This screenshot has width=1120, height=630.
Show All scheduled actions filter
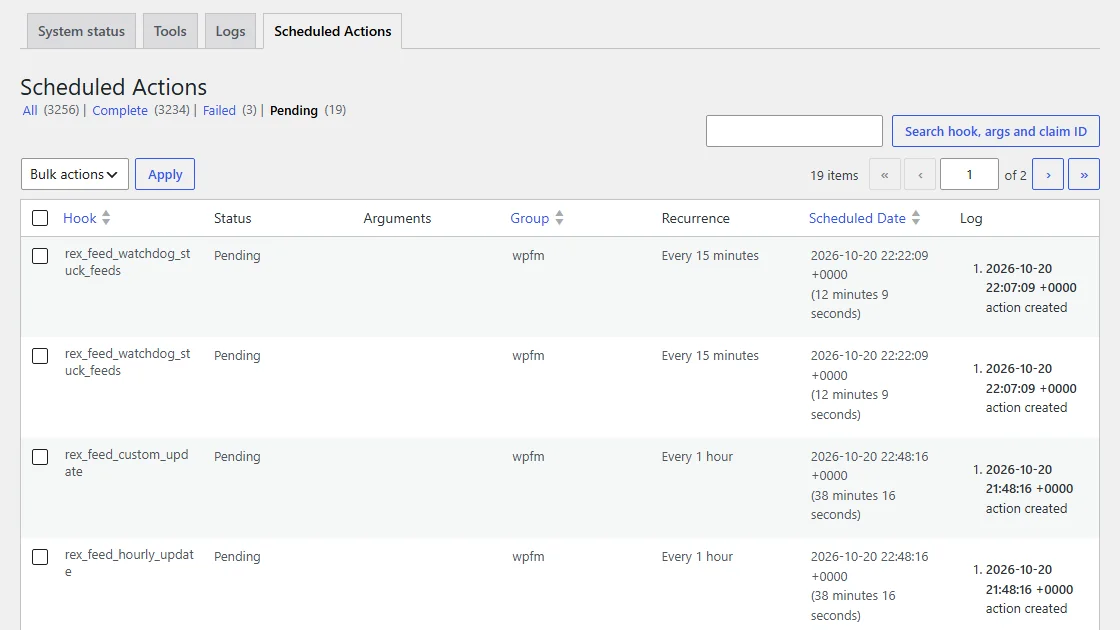[x=30, y=110]
